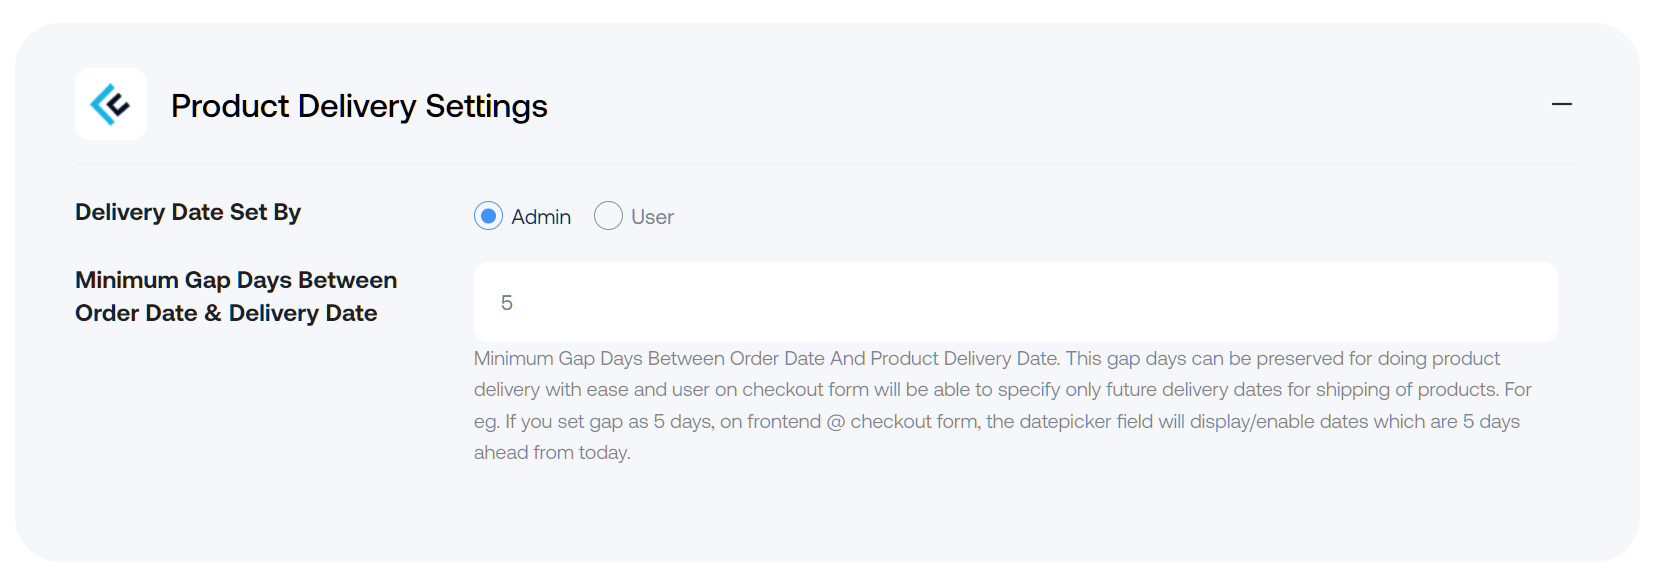
Task: Click the Admin option label
Action: click(x=541, y=217)
